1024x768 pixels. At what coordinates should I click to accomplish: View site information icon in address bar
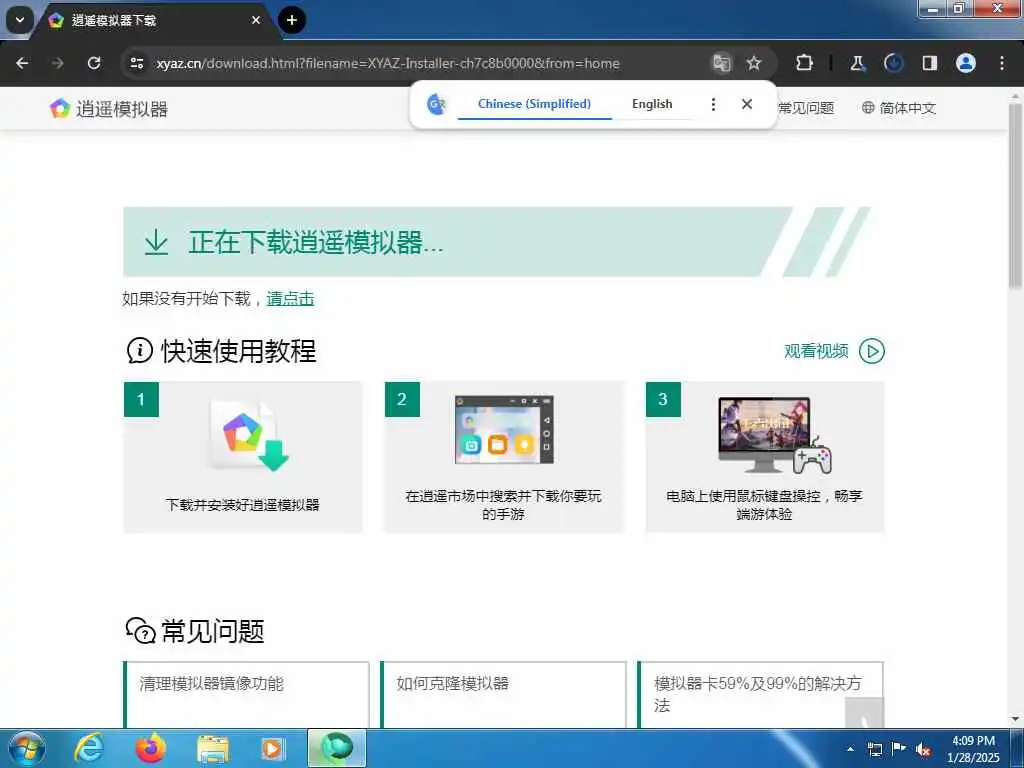coord(137,63)
